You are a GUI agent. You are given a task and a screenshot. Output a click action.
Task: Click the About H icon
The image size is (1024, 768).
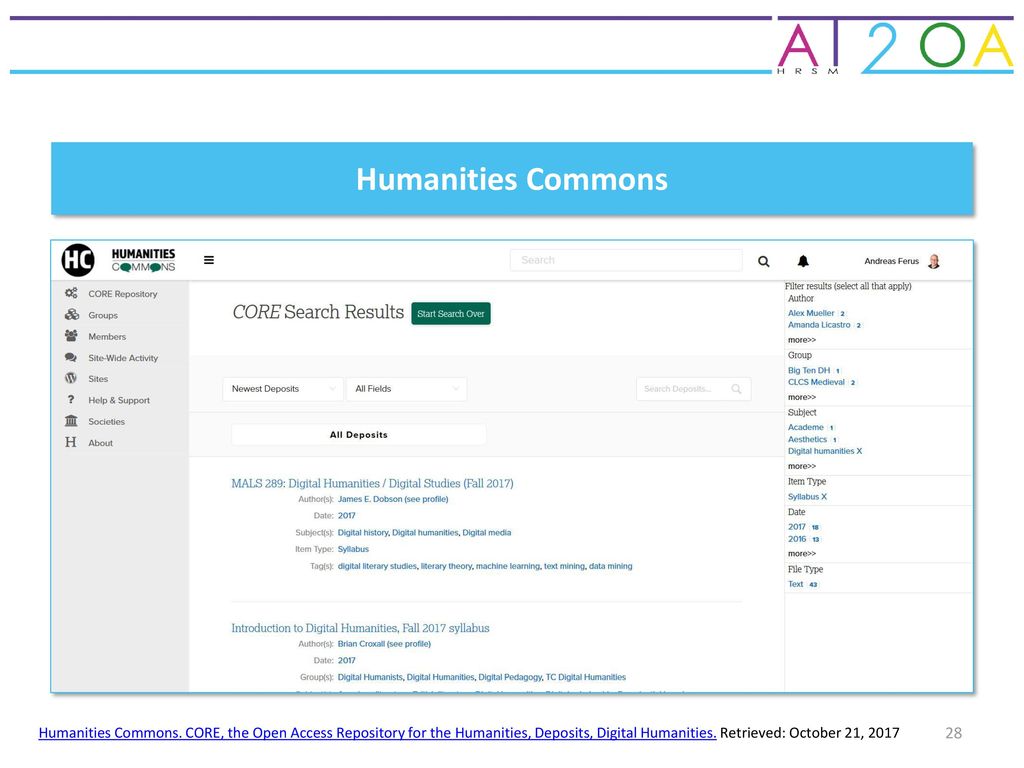point(71,442)
